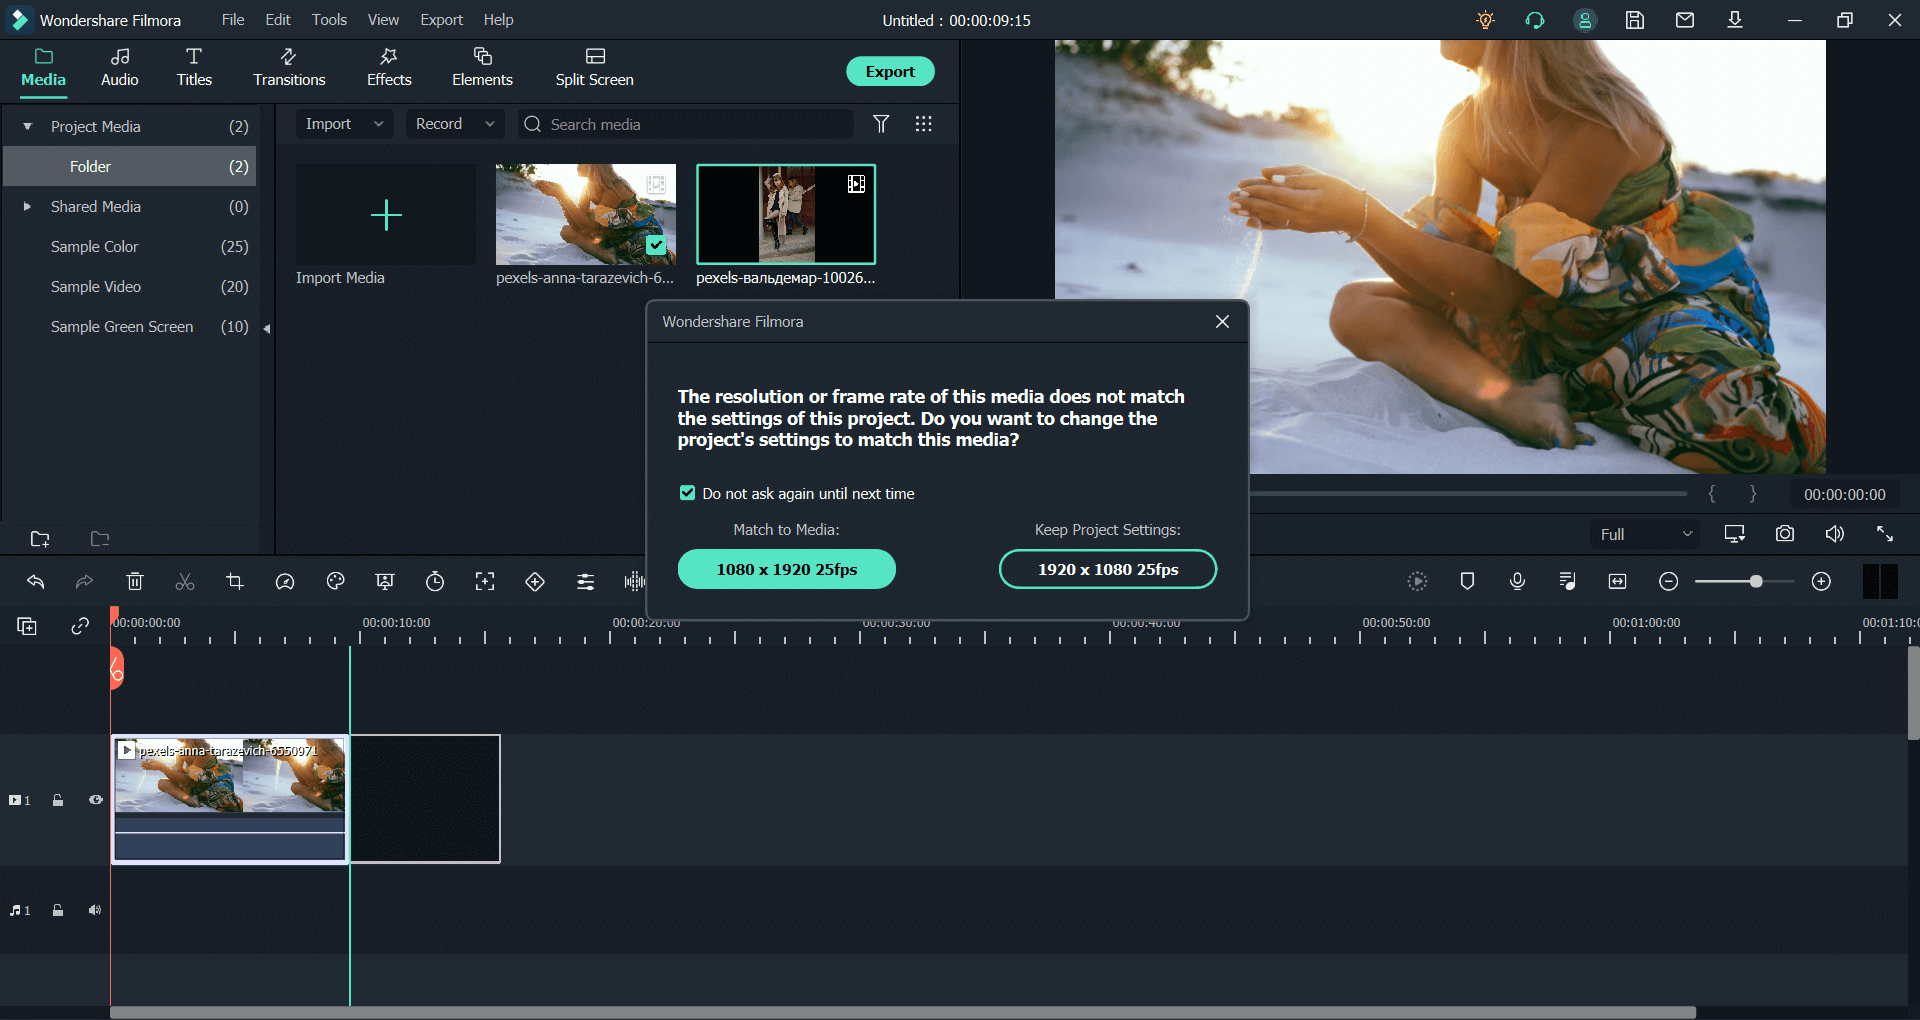This screenshot has width=1920, height=1020.
Task: Click the preview playback progress bar
Action: (x=1468, y=493)
